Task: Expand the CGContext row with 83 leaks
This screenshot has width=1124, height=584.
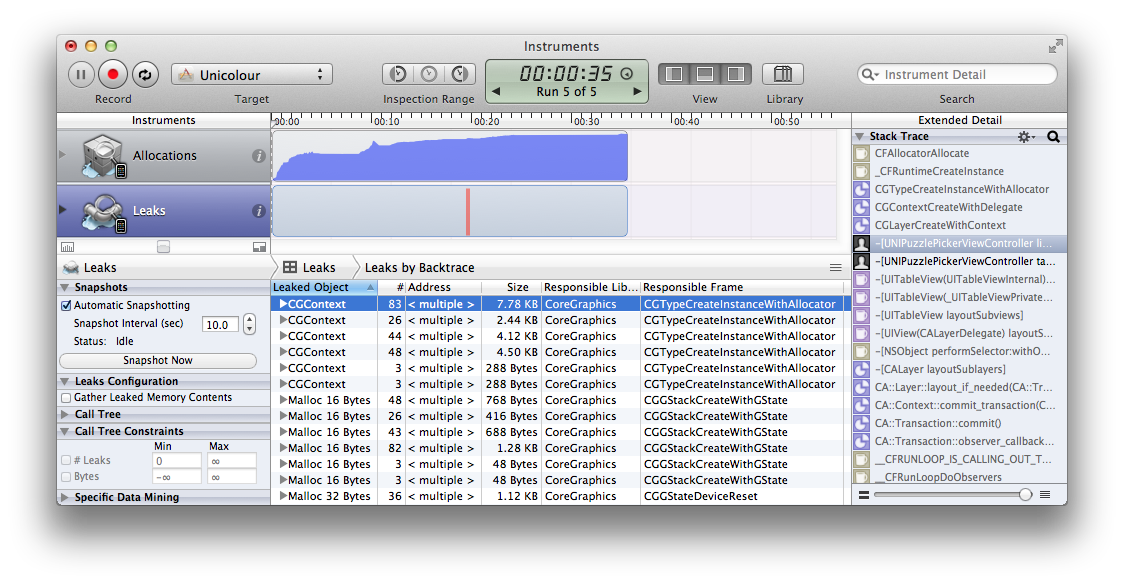Action: (x=283, y=304)
